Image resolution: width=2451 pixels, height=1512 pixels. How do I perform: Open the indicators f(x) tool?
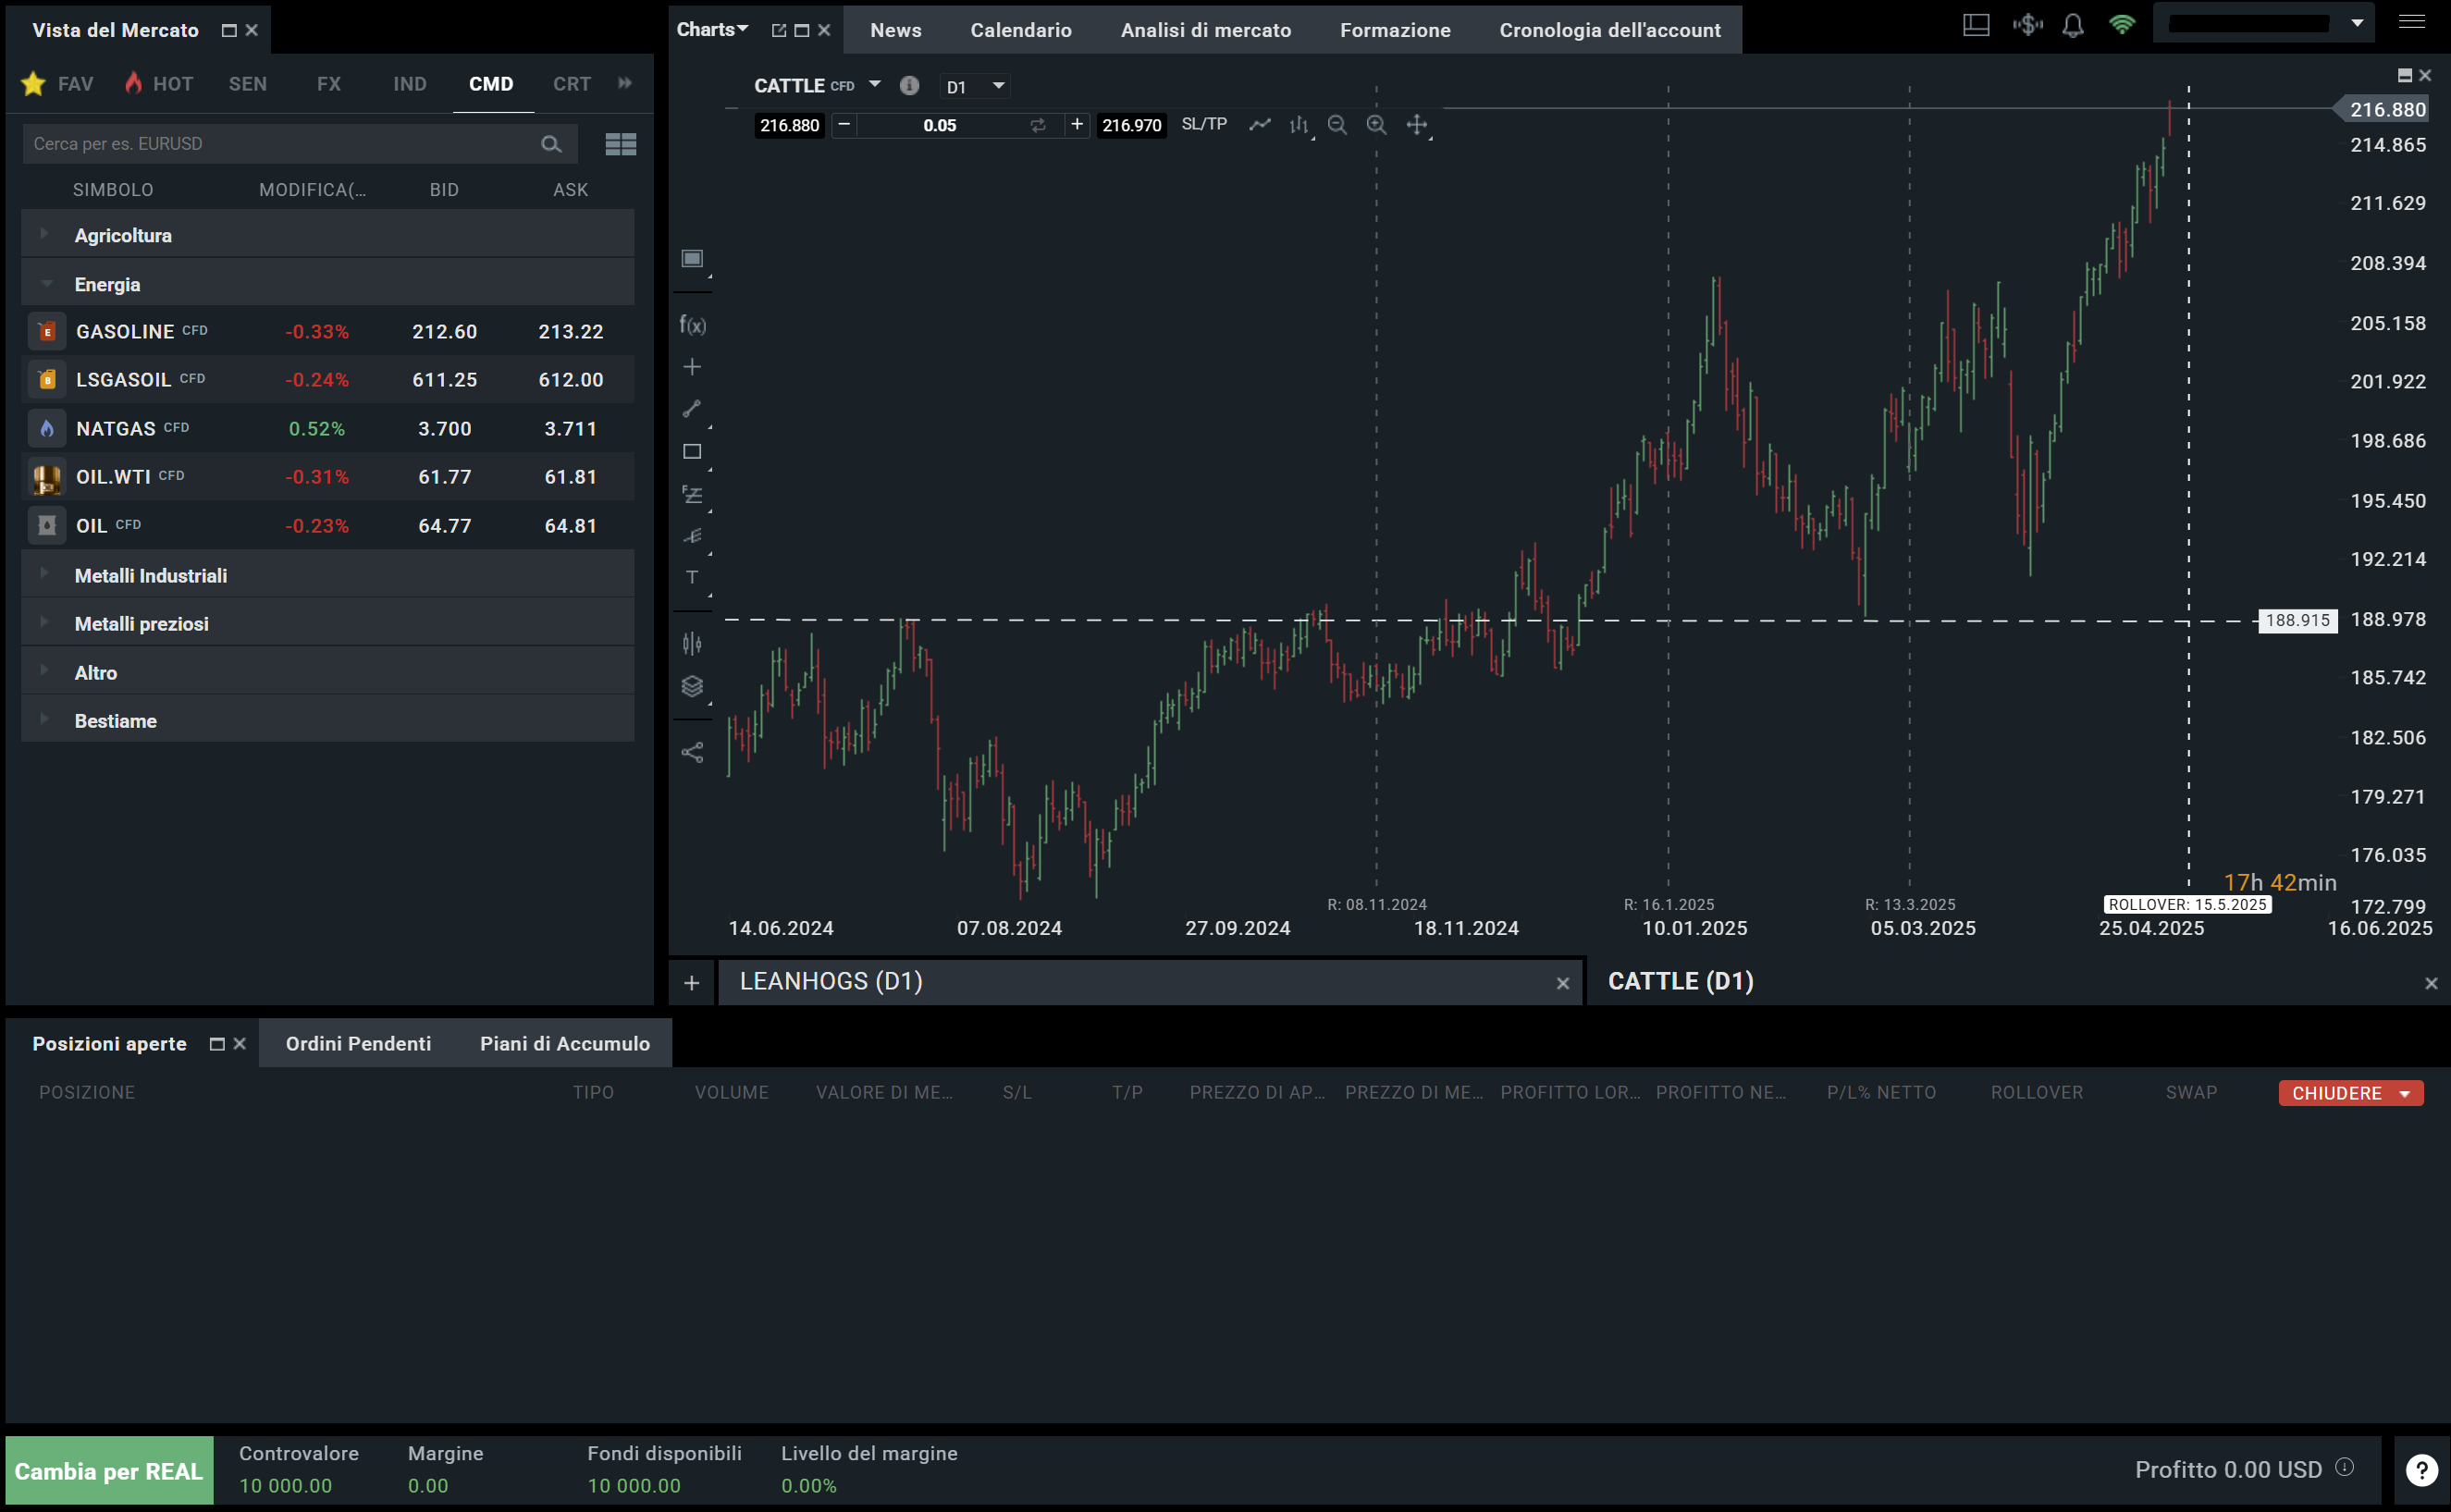[x=692, y=325]
